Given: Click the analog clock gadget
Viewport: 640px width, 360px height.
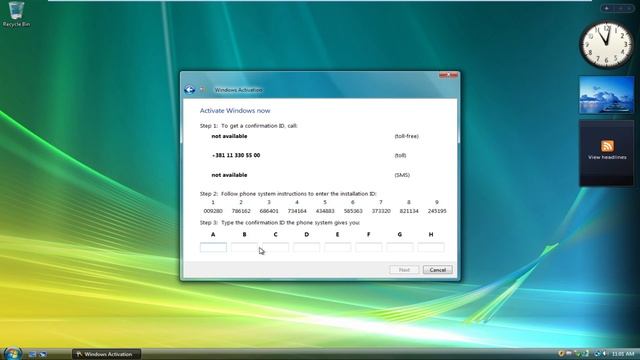Looking at the screenshot, I should 607,45.
